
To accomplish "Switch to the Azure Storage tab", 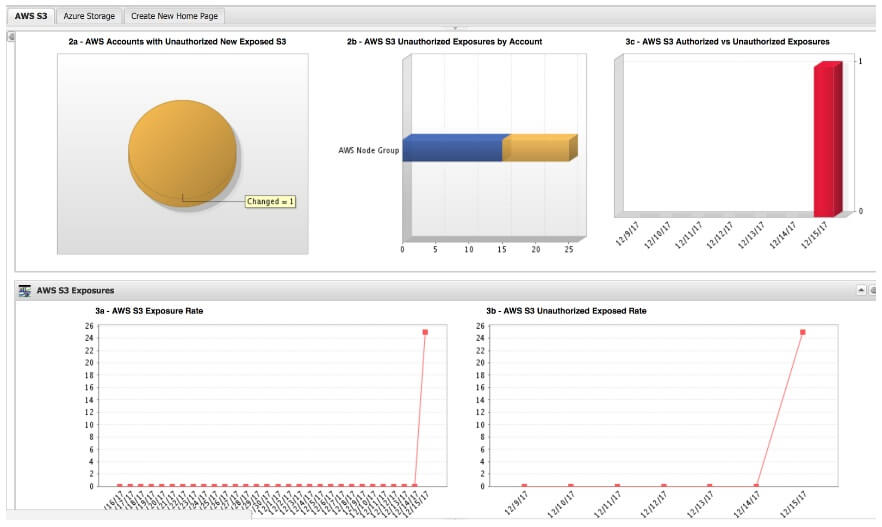I will 89,16.
